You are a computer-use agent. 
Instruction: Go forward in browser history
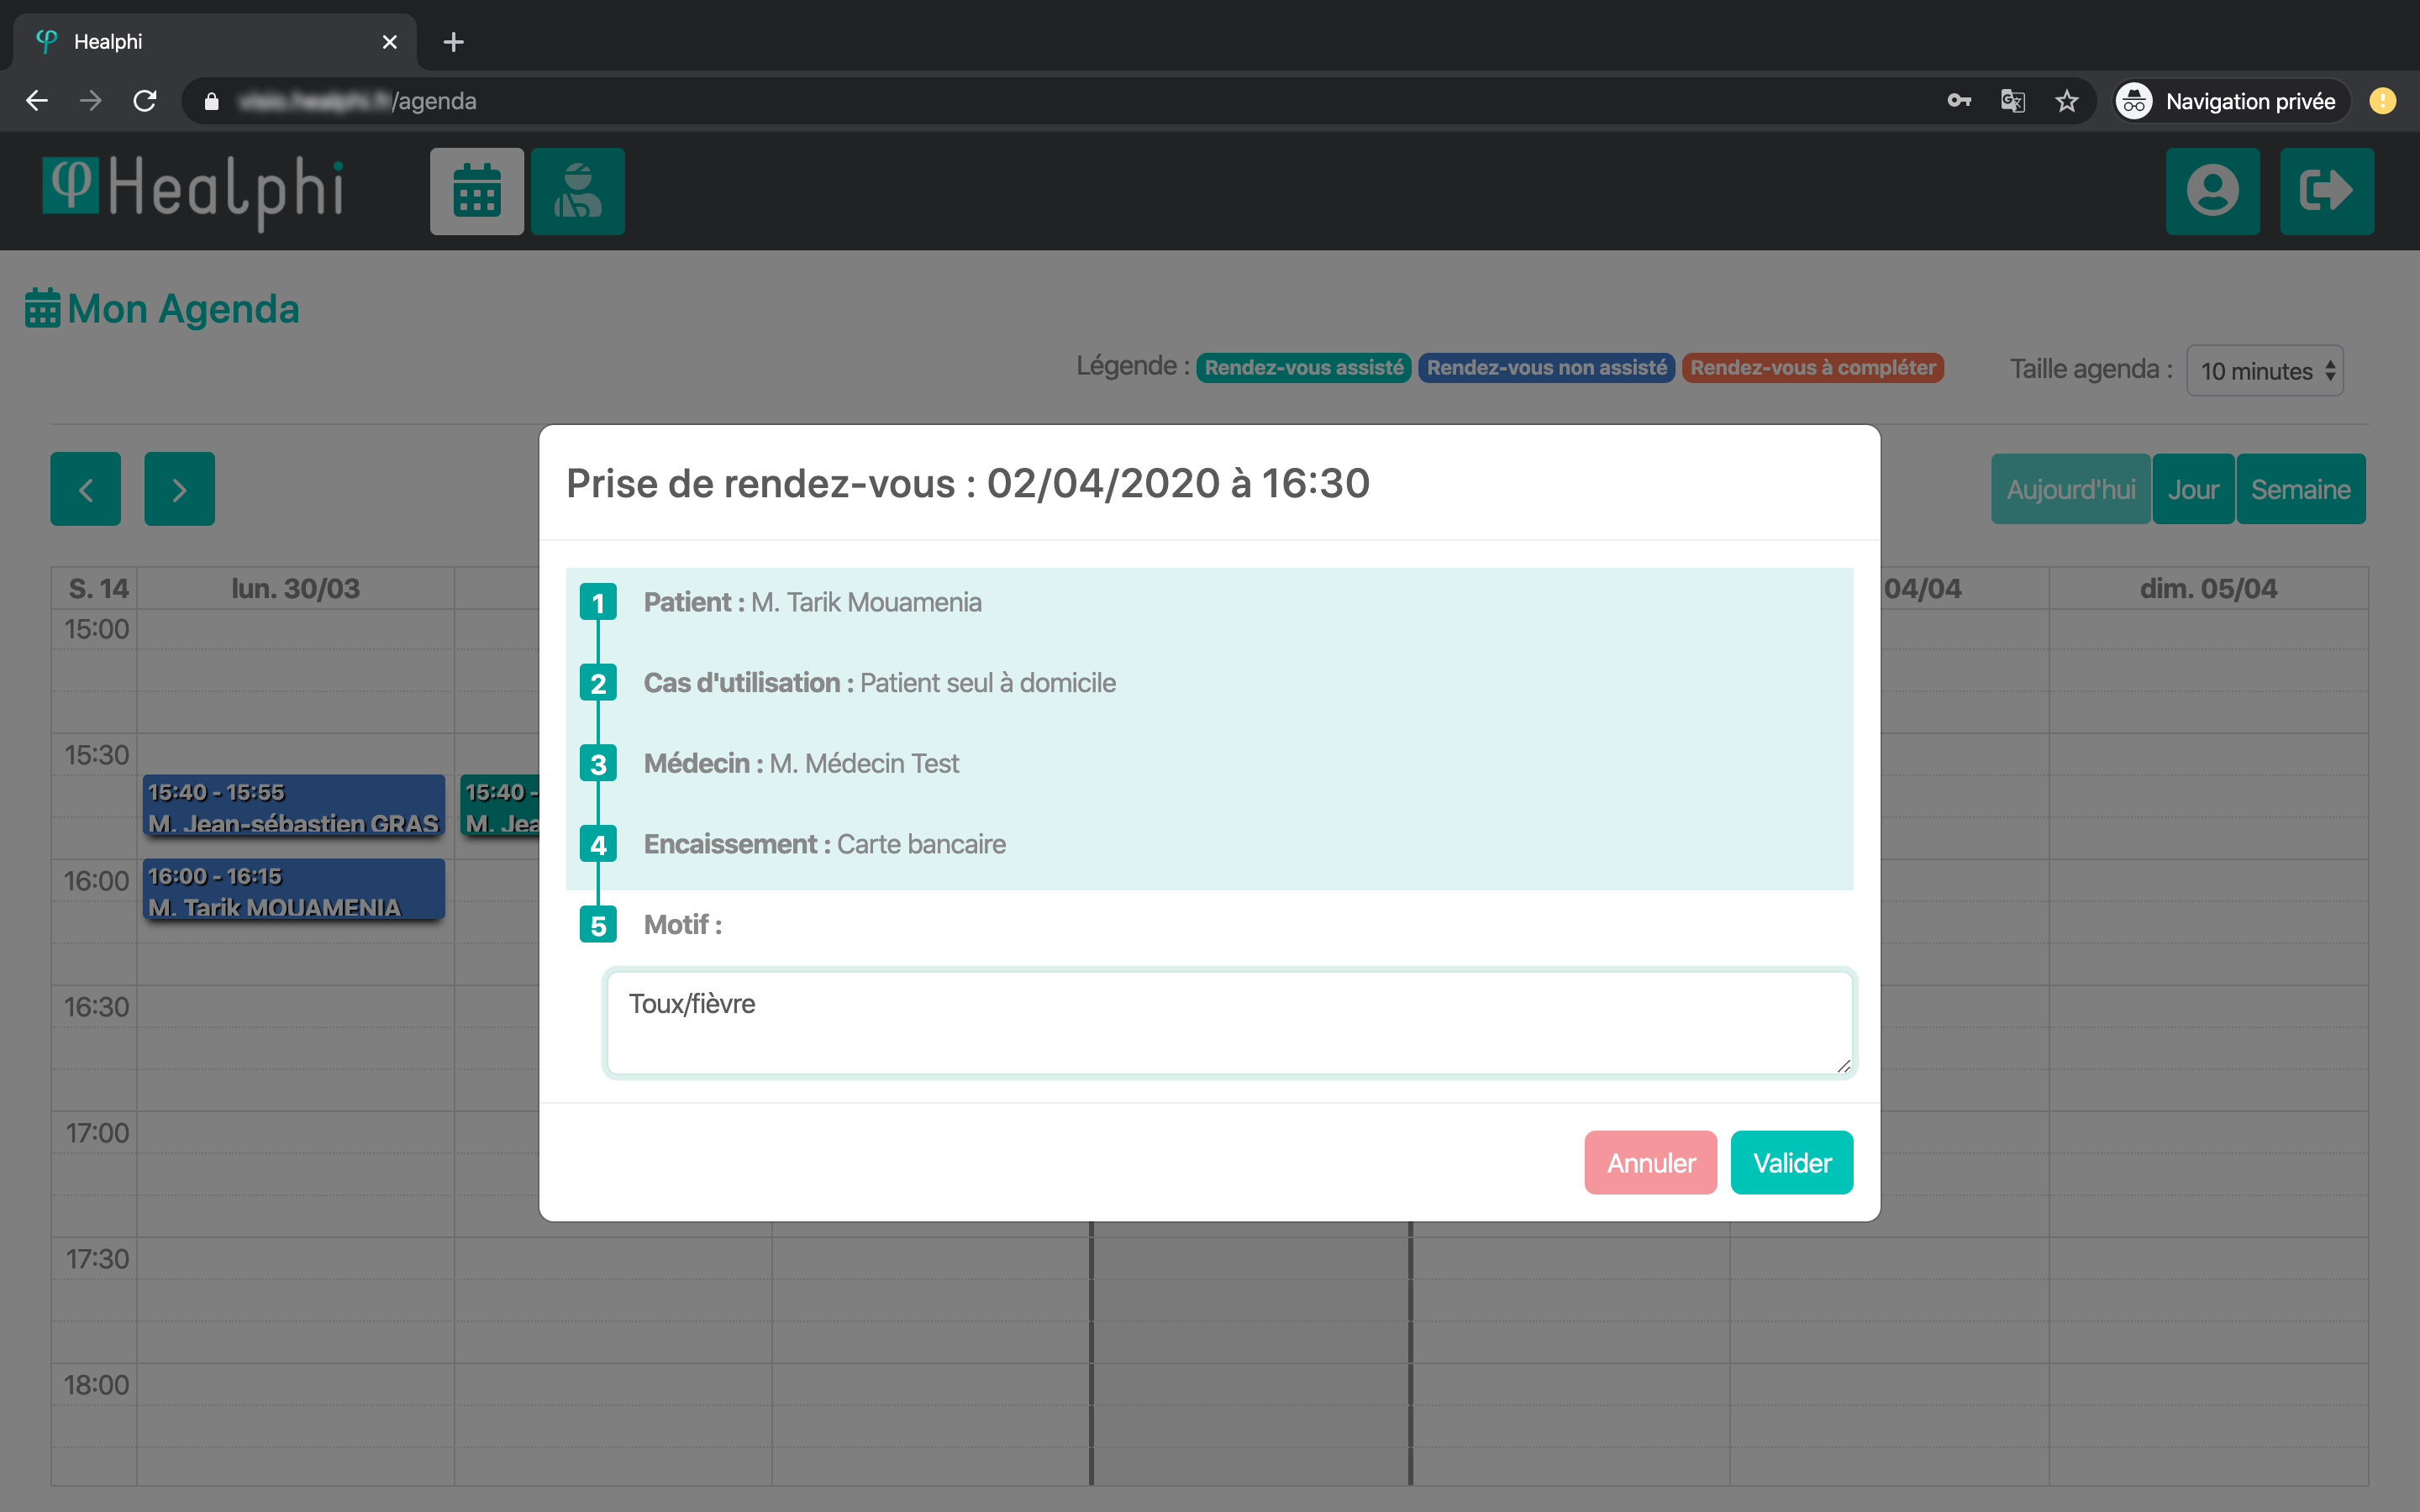click(x=91, y=101)
